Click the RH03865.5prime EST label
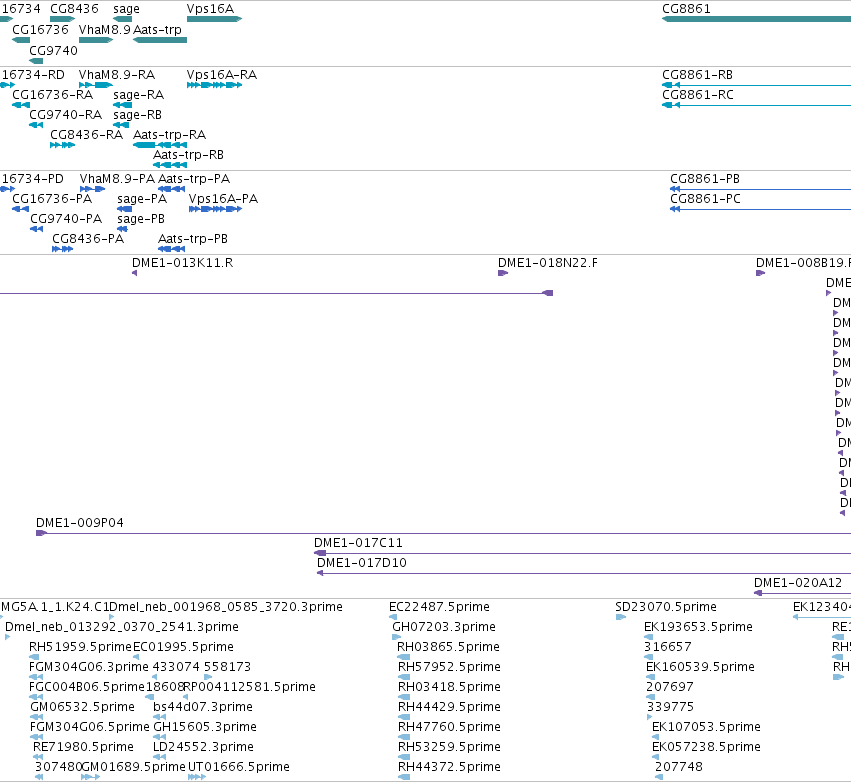 448,647
